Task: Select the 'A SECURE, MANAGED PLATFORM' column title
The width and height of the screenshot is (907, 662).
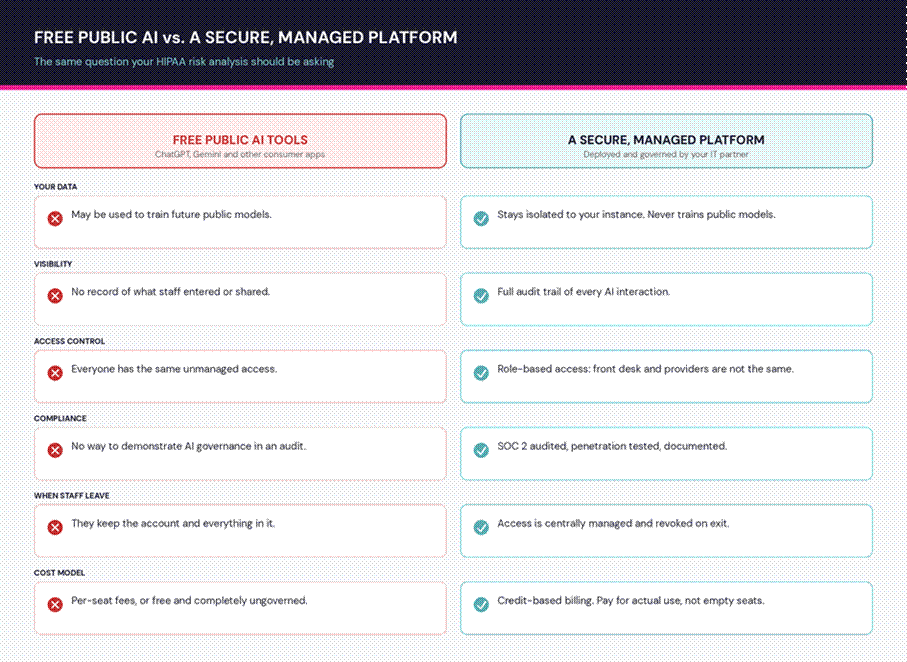Action: (666, 140)
